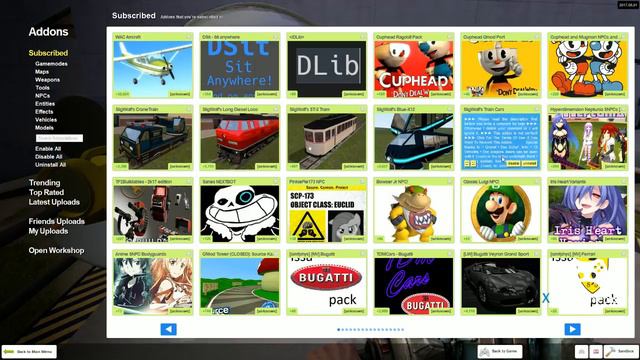Go to the next addons page arrow
This screenshot has width=640, height=360.
click(x=572, y=329)
